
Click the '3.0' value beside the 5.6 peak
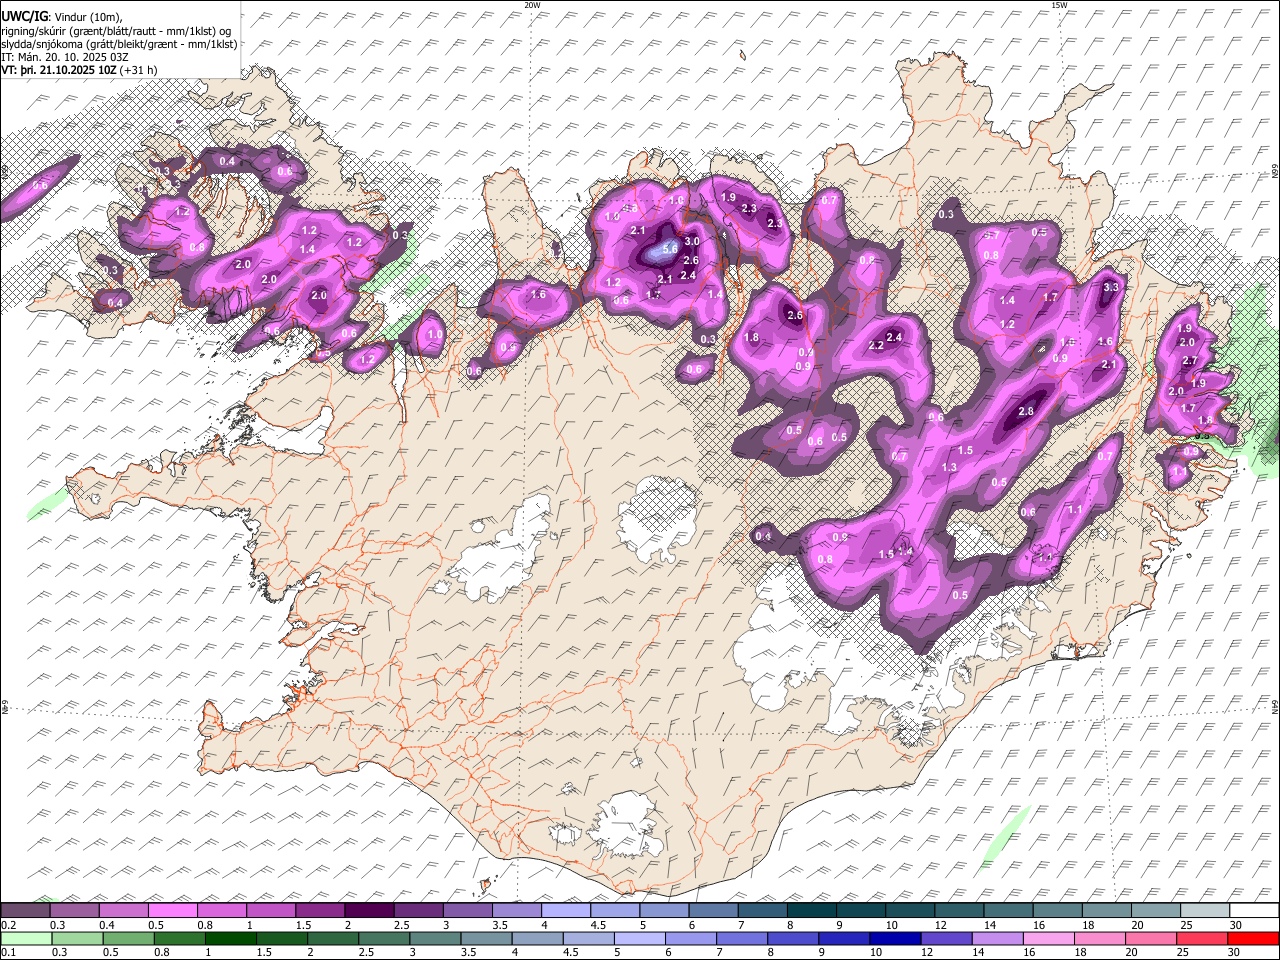click(691, 242)
